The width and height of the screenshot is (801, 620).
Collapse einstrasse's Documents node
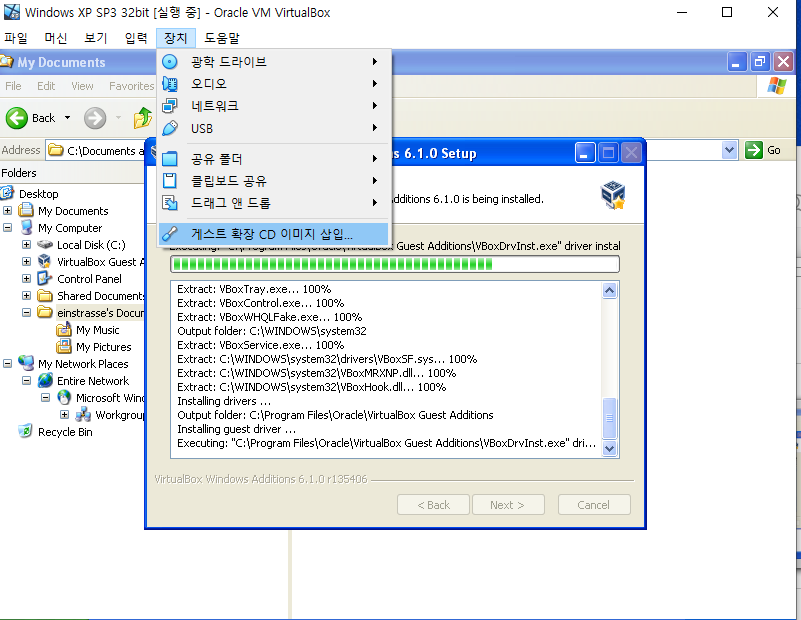click(27, 312)
